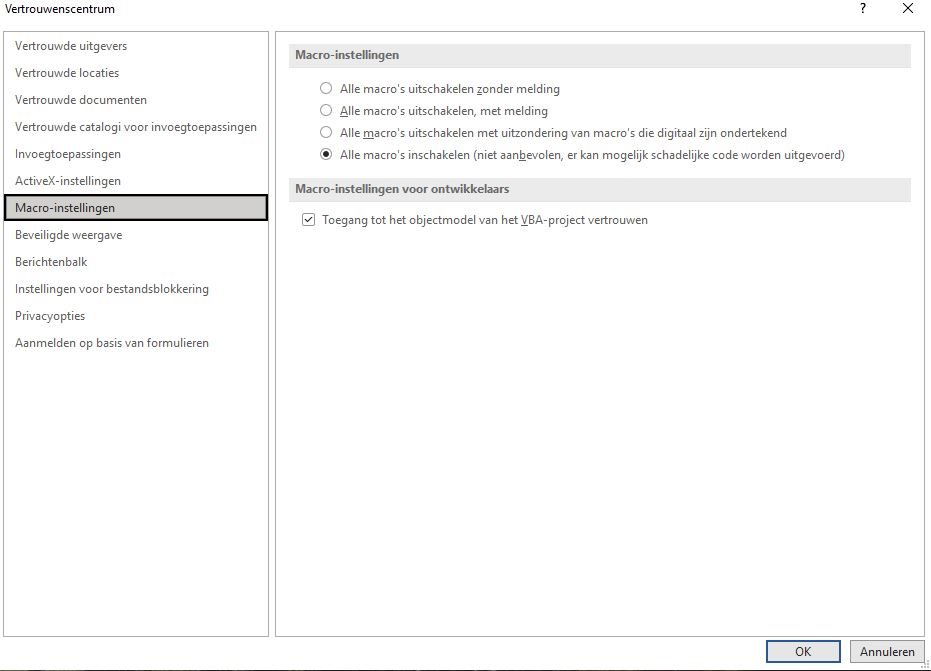Select Macro-instellingen in sidebar

(x=135, y=208)
